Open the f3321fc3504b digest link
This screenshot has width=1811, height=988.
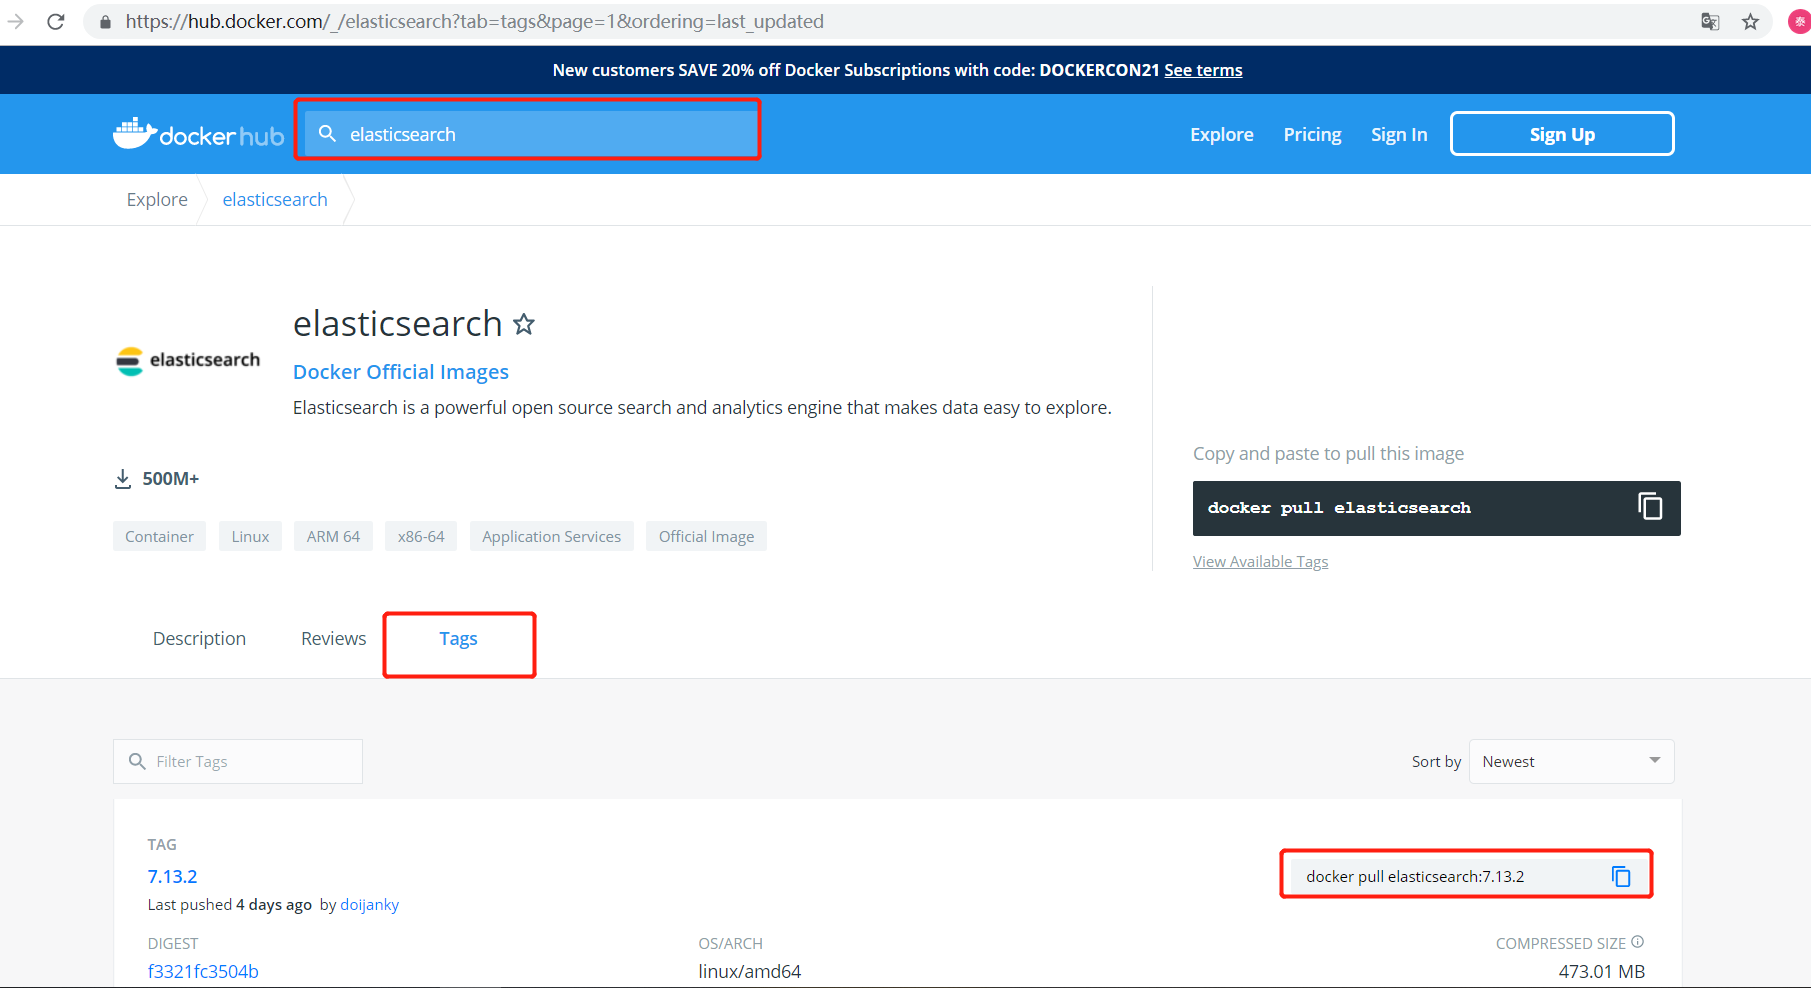pyautogui.click(x=203, y=972)
